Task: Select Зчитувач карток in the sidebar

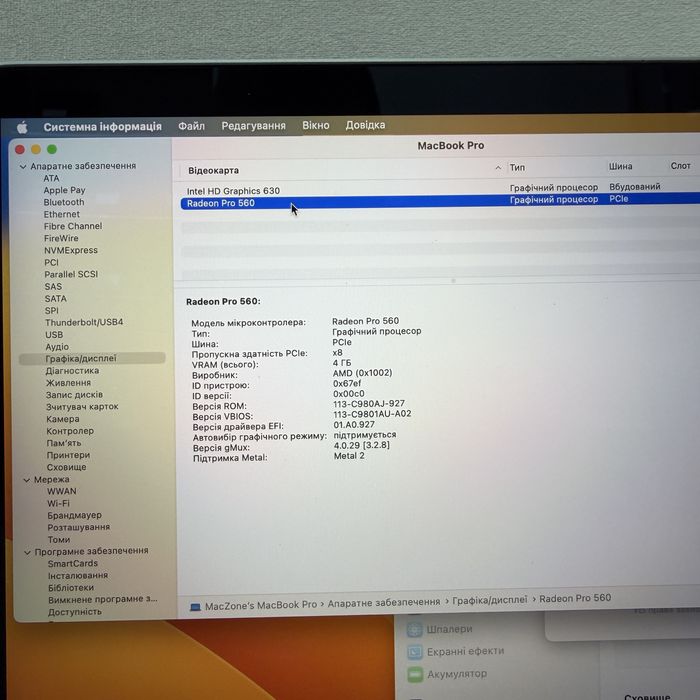Action: click(82, 407)
